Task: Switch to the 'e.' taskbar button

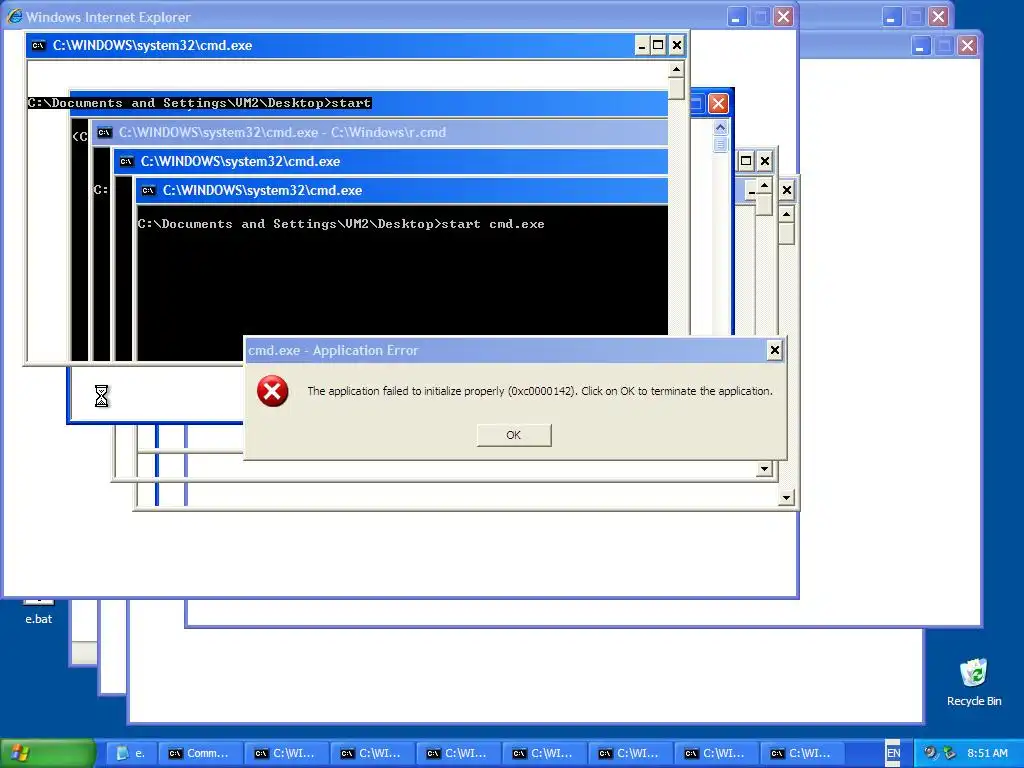Action: pos(131,753)
